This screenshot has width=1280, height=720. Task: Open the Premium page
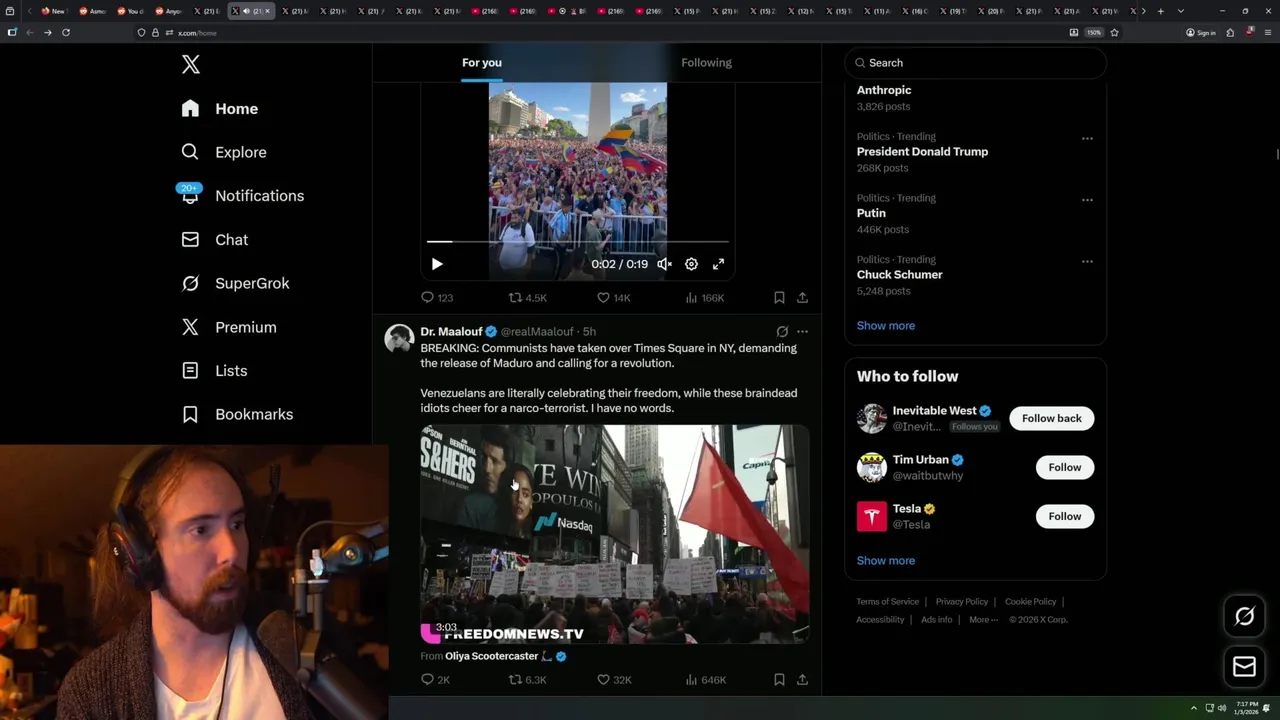pyautogui.click(x=228, y=327)
